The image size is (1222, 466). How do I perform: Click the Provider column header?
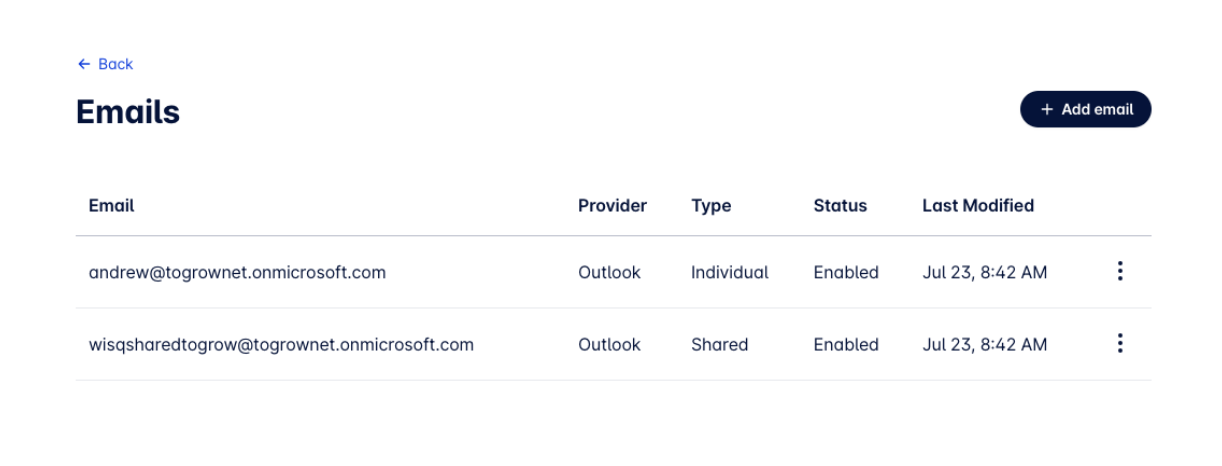point(612,206)
